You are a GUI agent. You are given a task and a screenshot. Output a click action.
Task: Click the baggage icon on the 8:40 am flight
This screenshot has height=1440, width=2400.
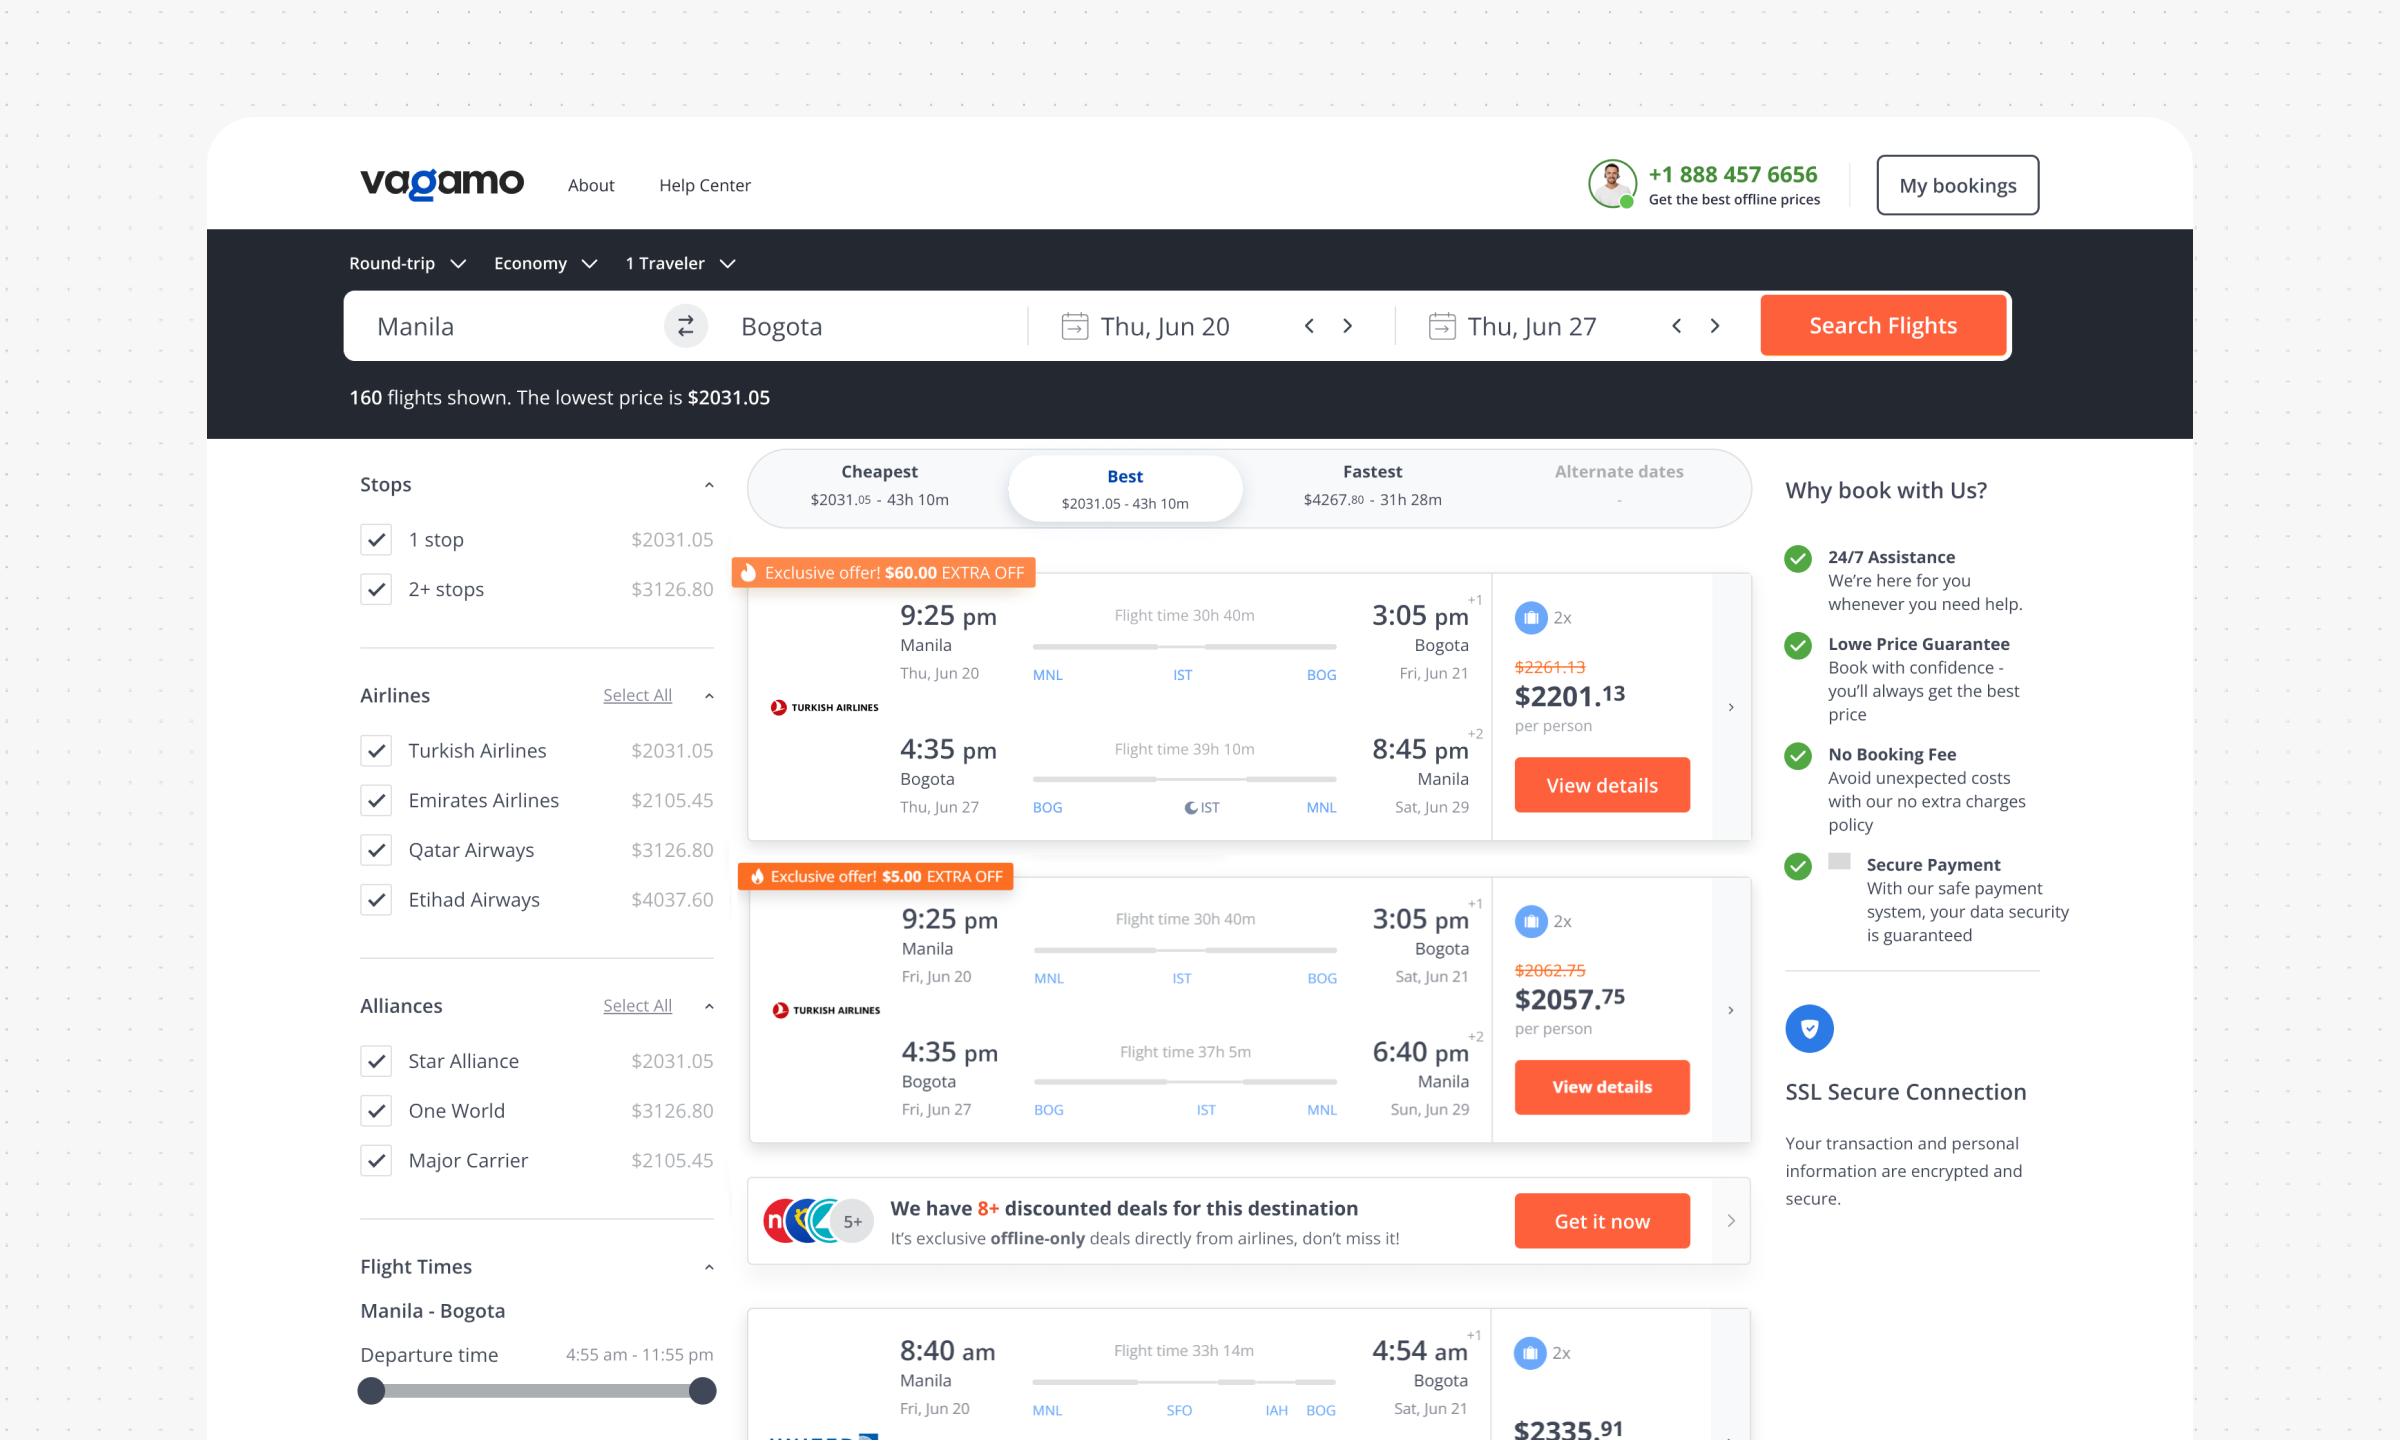pos(1530,1353)
